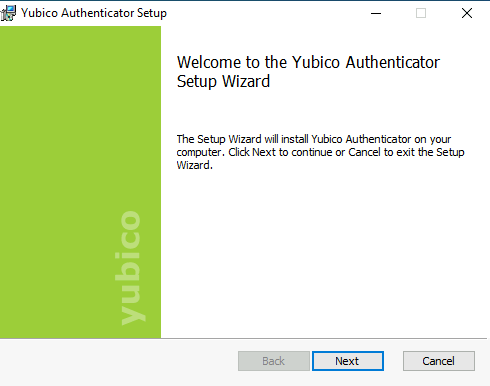The width and height of the screenshot is (490, 386).
Task: Click the vertical yubico logo on the banner
Action: click(x=130, y=268)
